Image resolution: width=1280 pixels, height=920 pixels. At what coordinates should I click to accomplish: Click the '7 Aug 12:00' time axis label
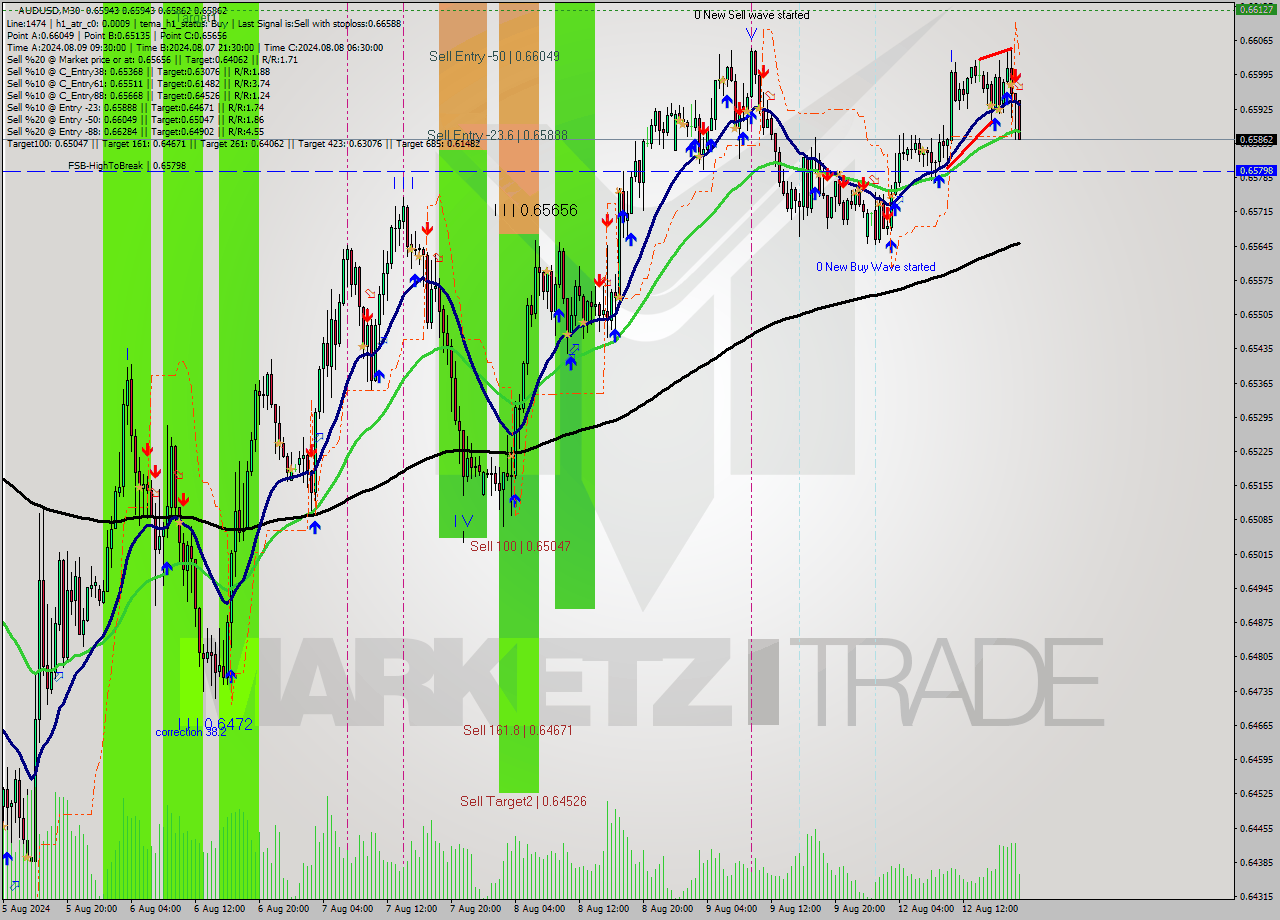(412, 909)
